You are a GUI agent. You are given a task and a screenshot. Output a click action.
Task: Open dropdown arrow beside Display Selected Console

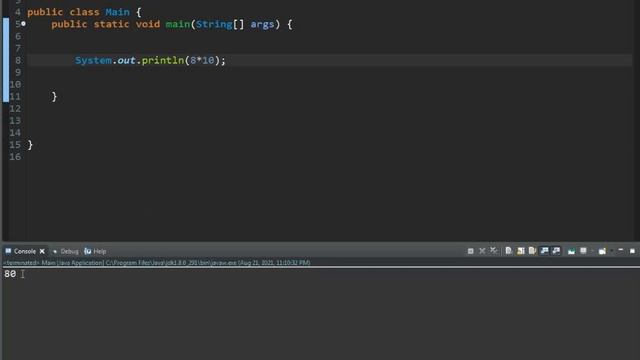[x=592, y=251]
